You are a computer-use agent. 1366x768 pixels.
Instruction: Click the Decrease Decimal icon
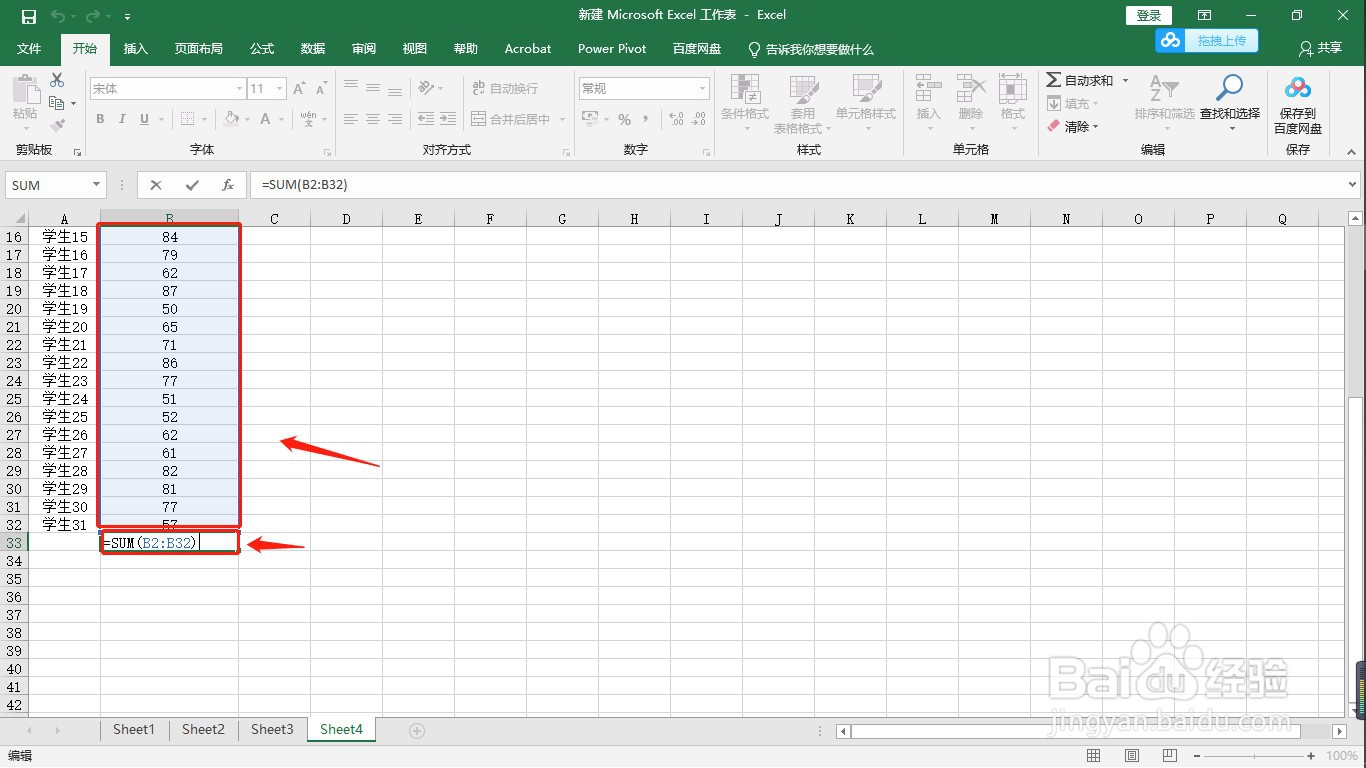[698, 119]
